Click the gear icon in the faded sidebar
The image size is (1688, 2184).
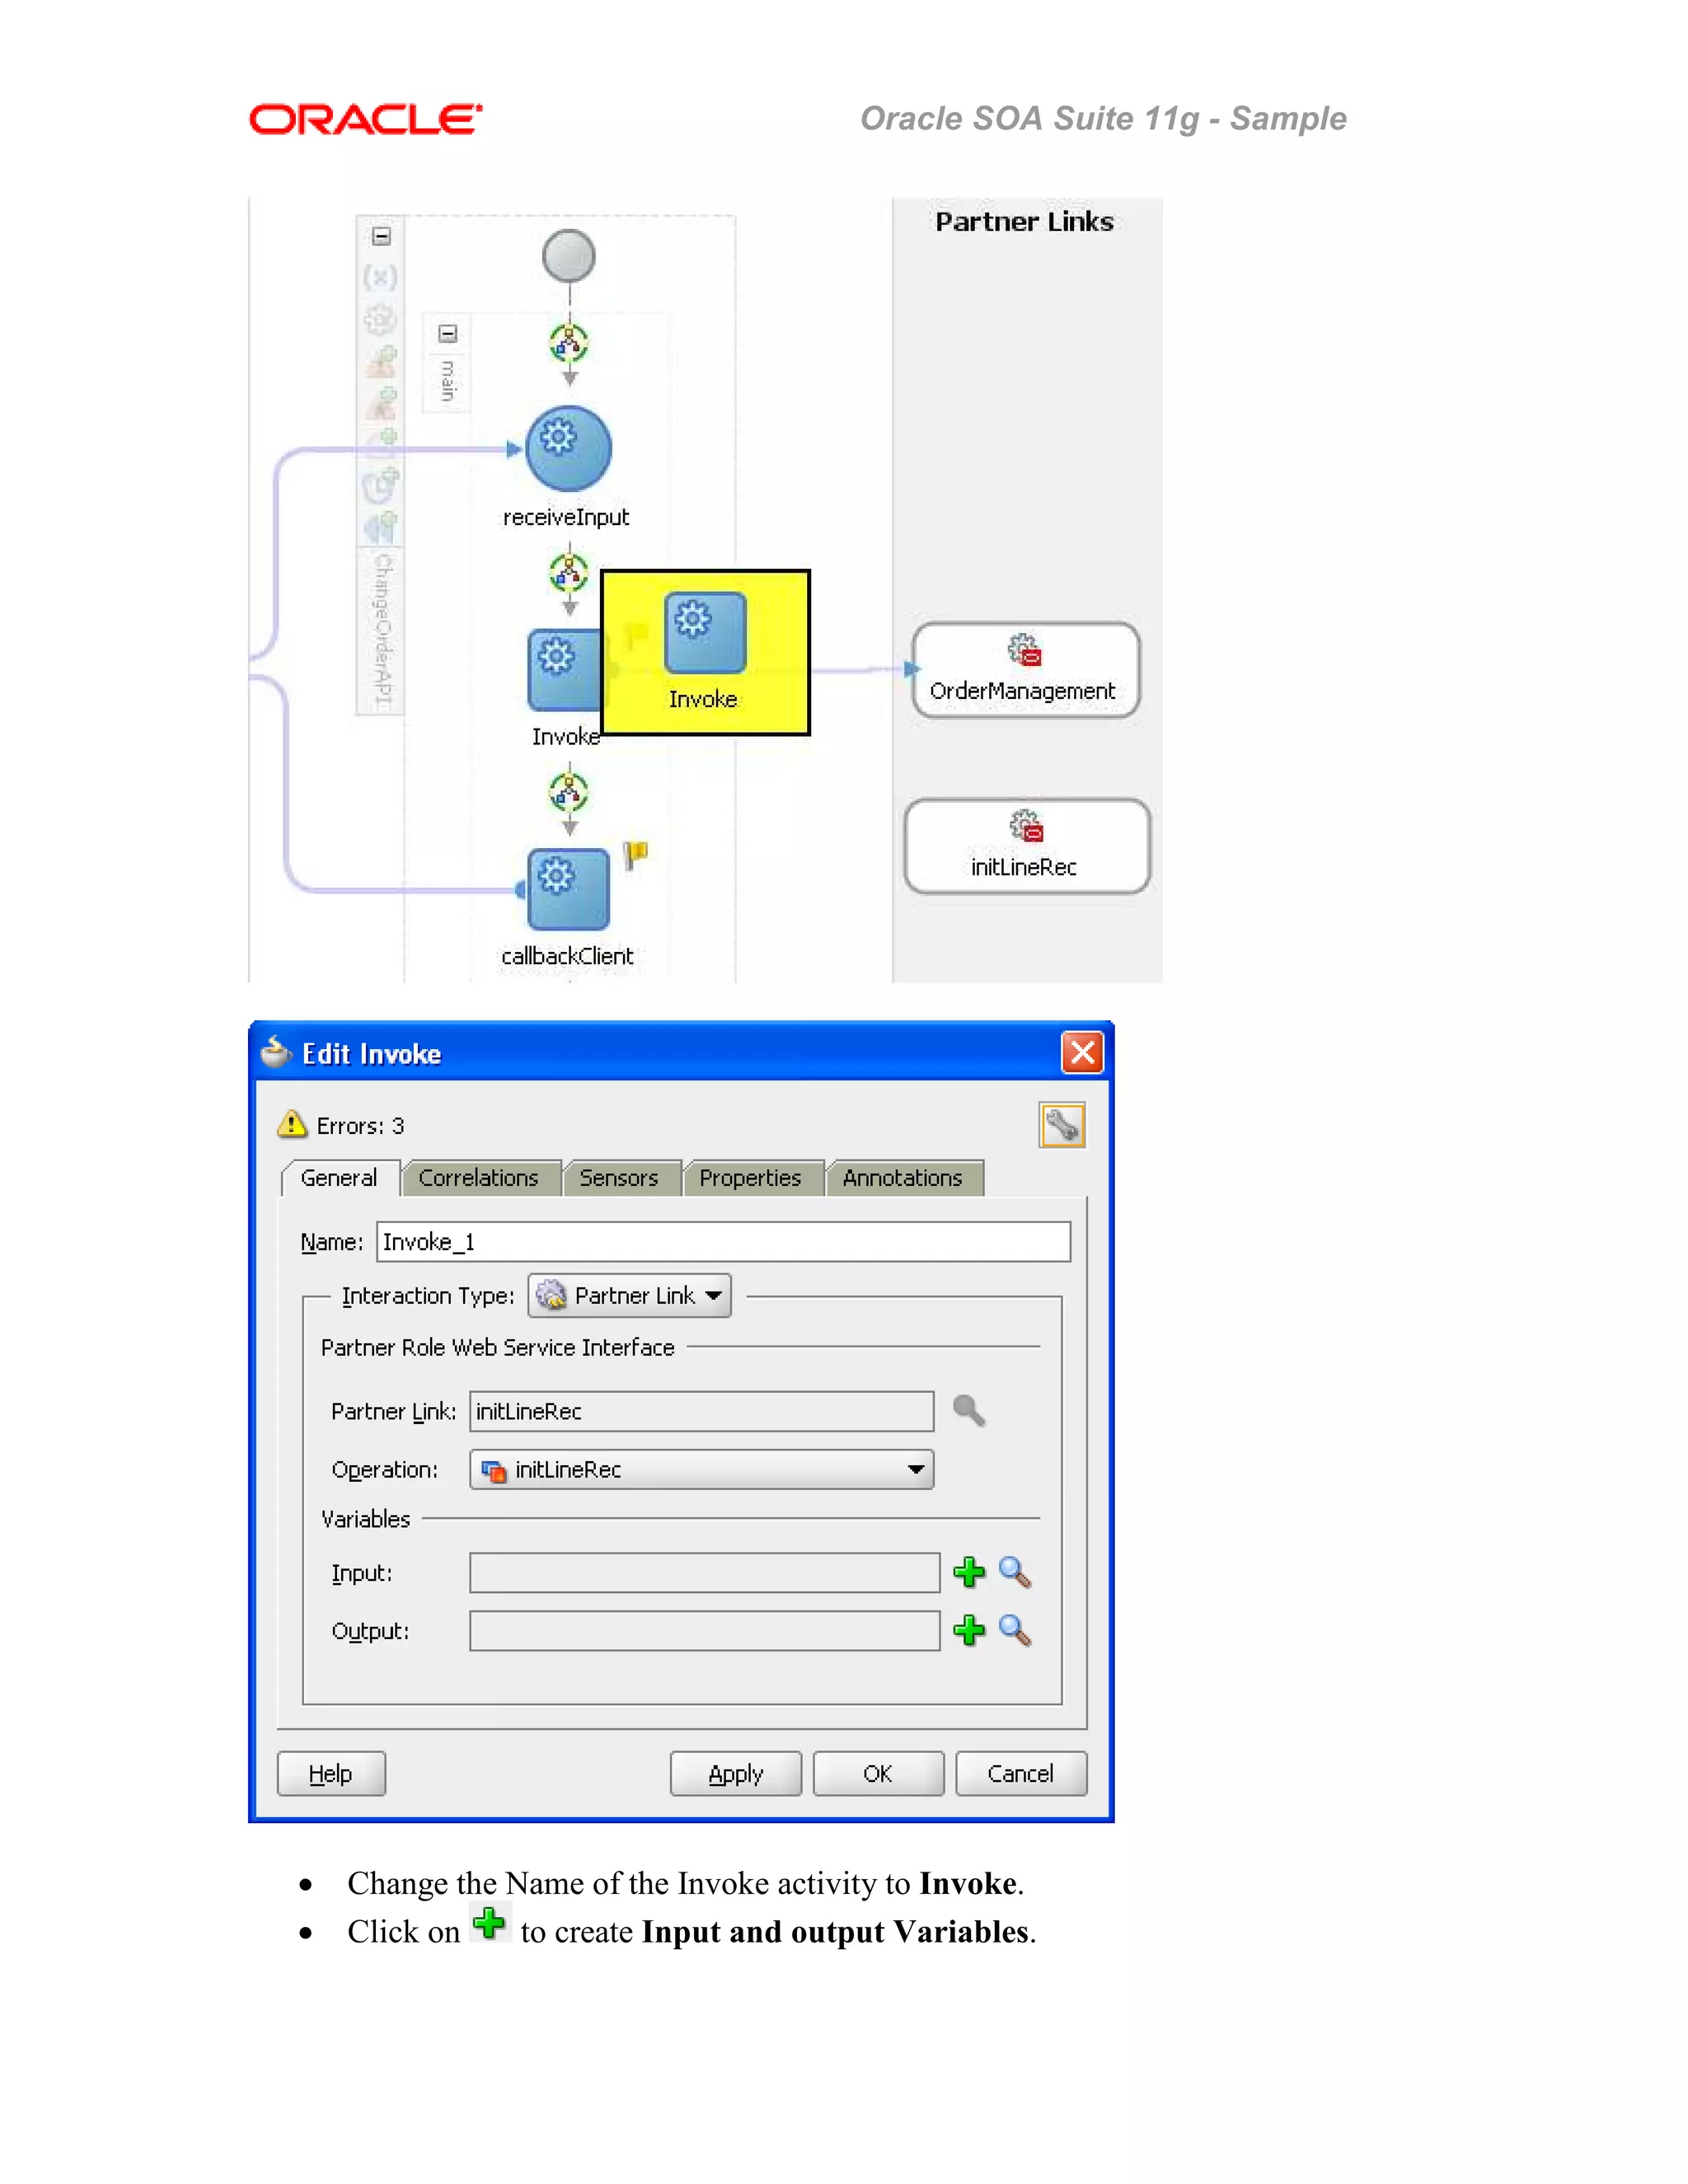(380, 320)
